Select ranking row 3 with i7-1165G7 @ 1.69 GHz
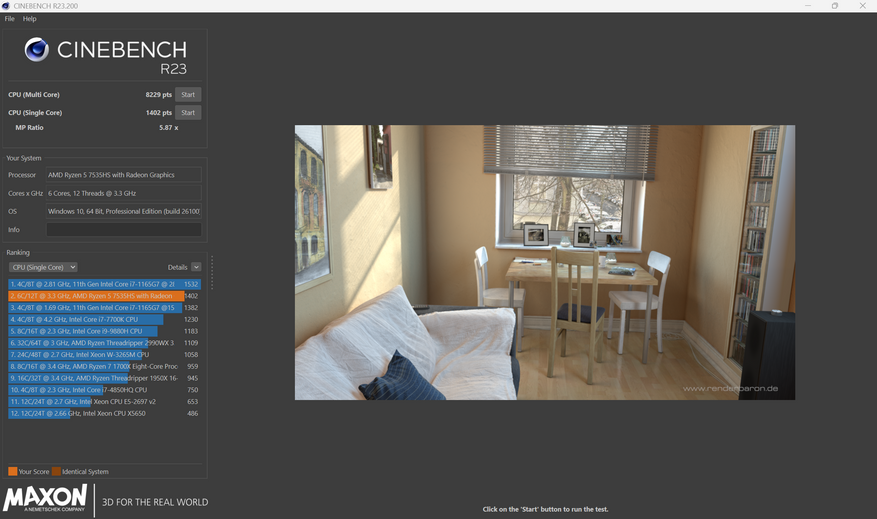The height and width of the screenshot is (519, 877). (x=105, y=308)
